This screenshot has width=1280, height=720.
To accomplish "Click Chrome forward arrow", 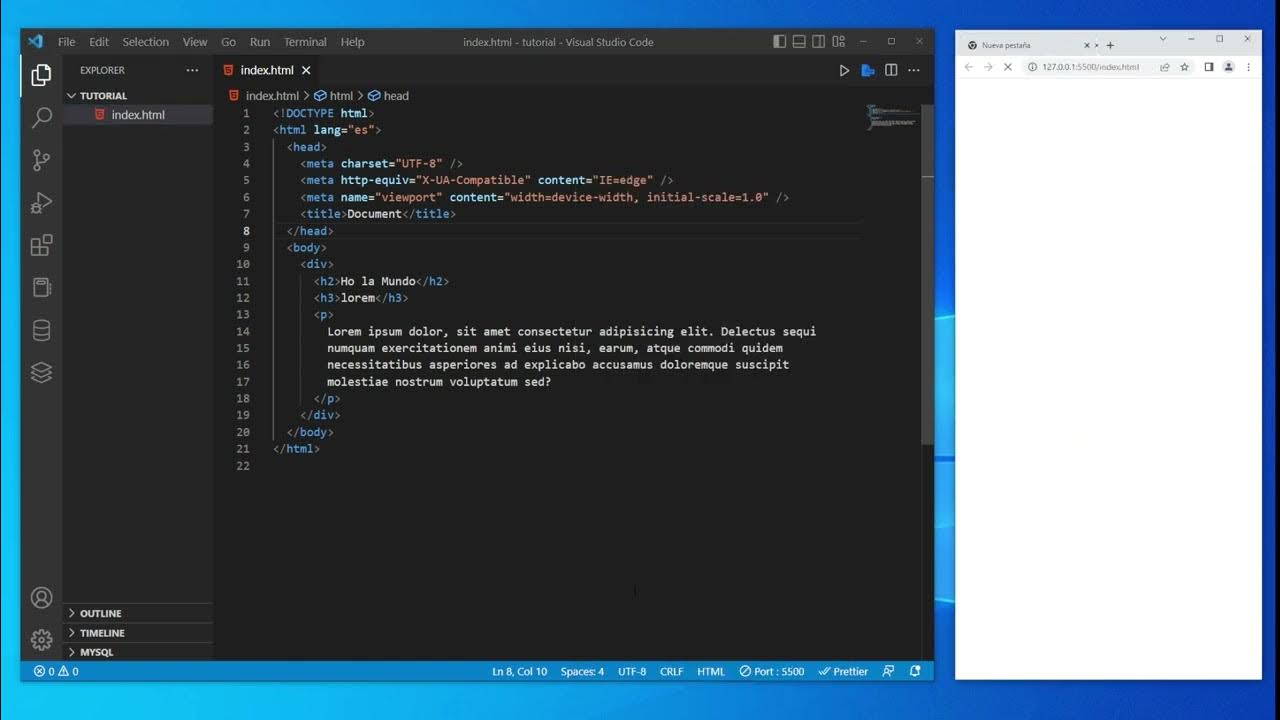I will pos(988,67).
